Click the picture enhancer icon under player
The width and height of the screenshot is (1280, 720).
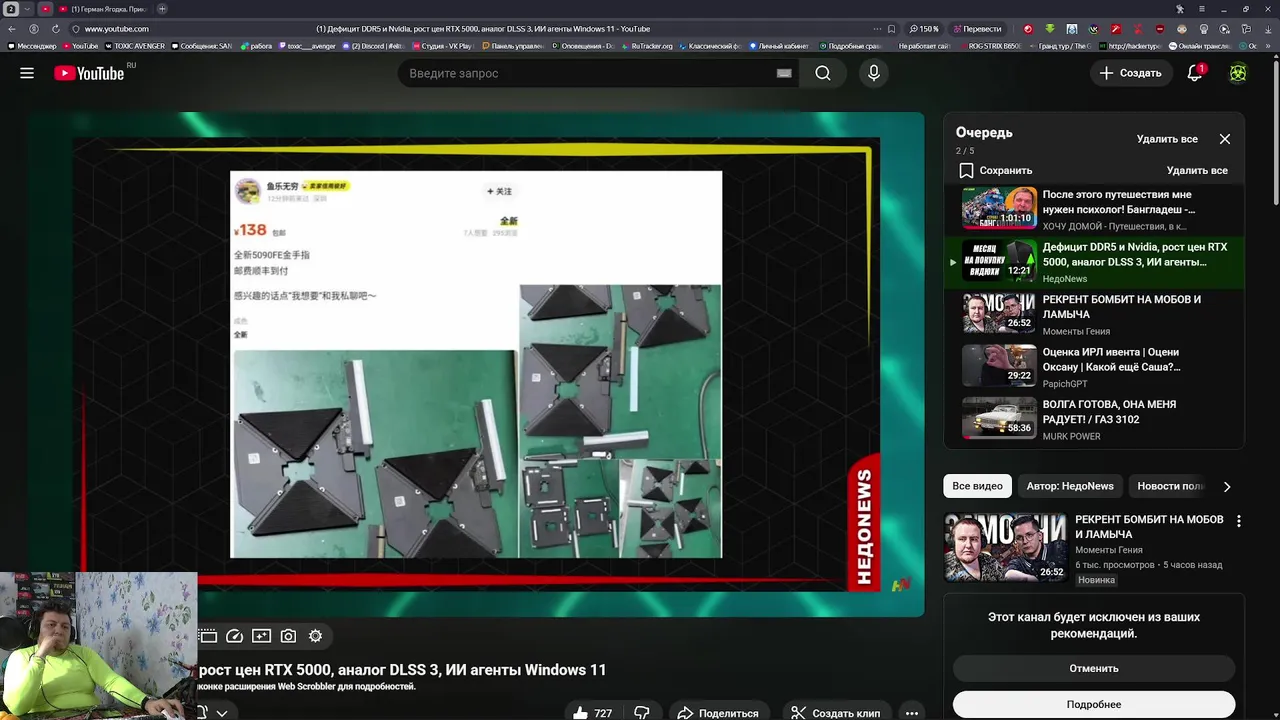pyautogui.click(x=261, y=636)
